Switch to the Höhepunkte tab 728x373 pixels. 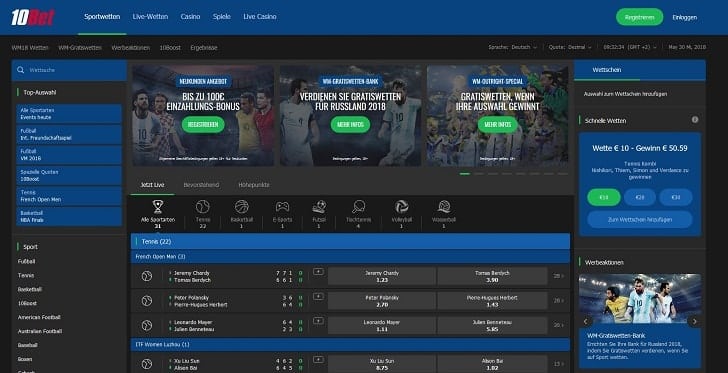pos(254,185)
